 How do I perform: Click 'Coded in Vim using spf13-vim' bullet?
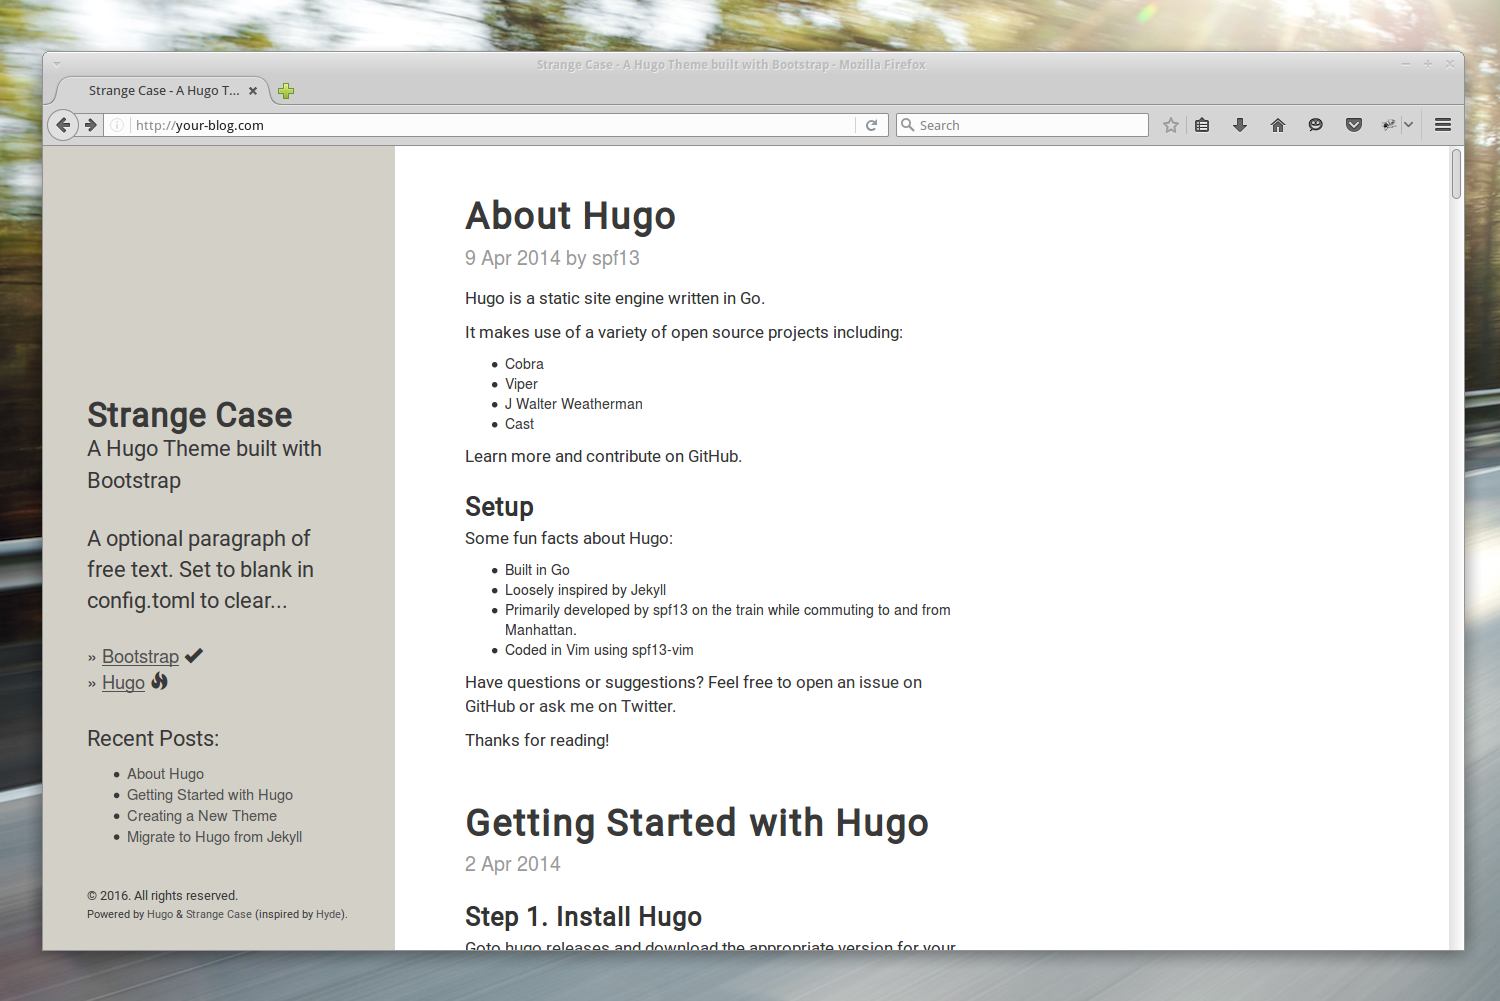pos(599,650)
